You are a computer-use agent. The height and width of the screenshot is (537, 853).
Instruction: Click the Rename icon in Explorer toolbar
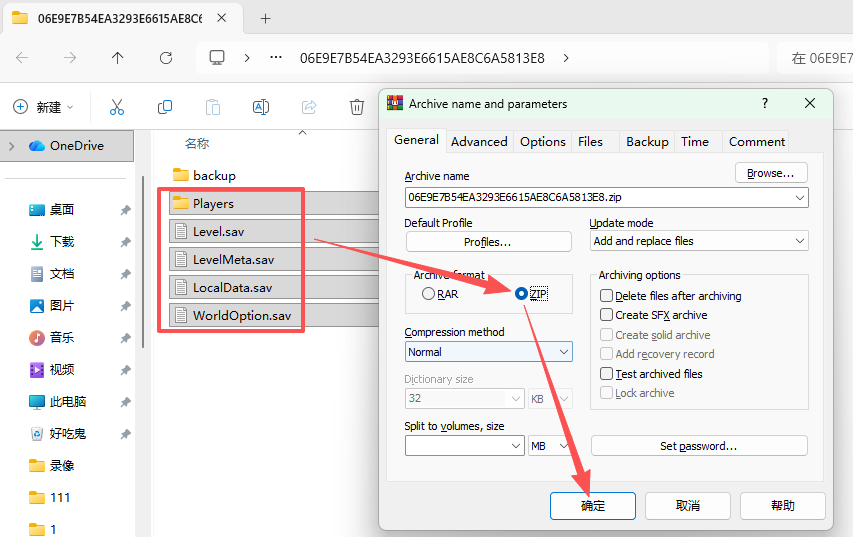261,107
